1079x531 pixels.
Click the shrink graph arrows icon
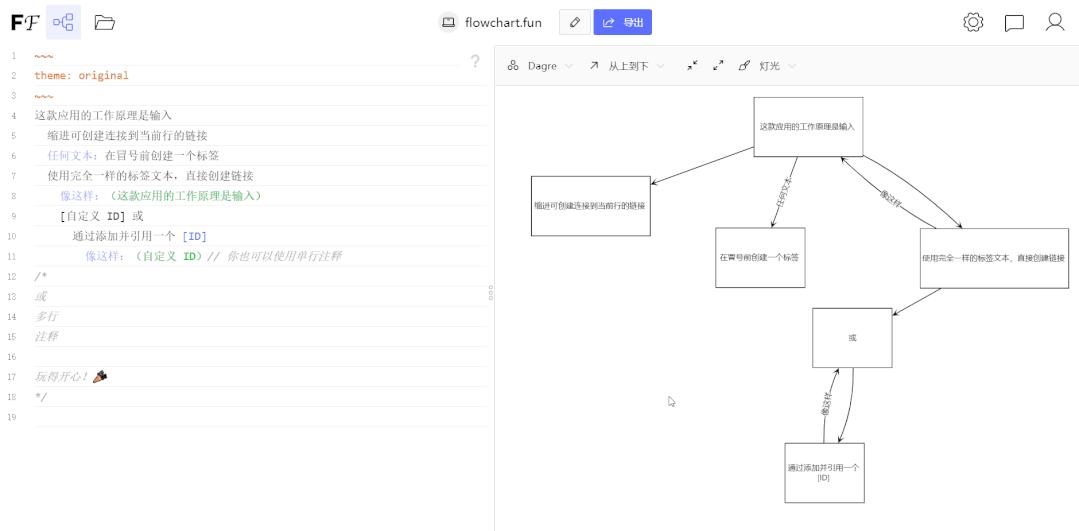(692, 65)
